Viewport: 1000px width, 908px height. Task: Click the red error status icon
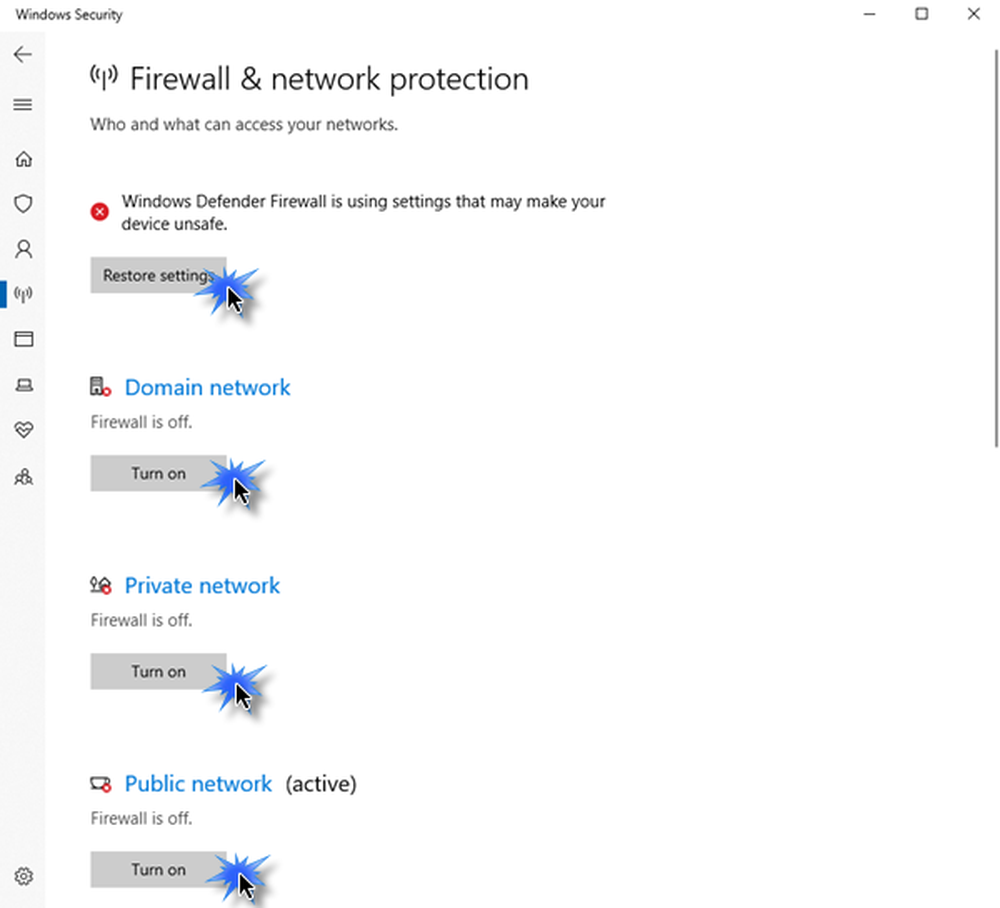(x=99, y=211)
